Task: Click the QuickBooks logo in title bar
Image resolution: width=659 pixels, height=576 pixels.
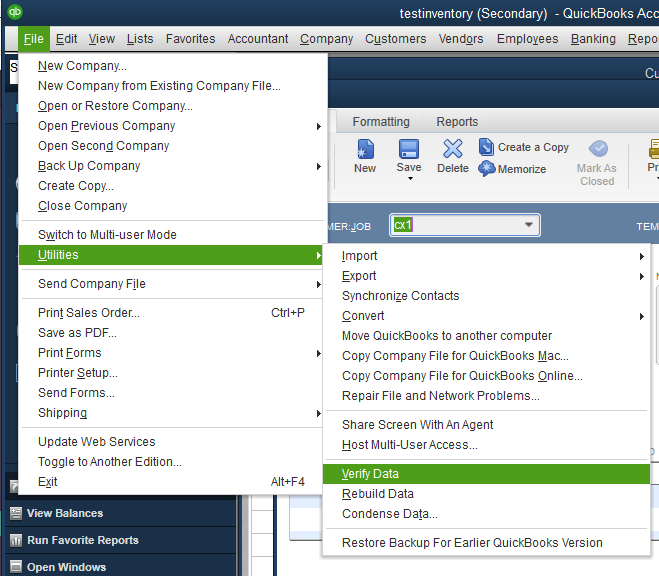Action: pos(15,11)
